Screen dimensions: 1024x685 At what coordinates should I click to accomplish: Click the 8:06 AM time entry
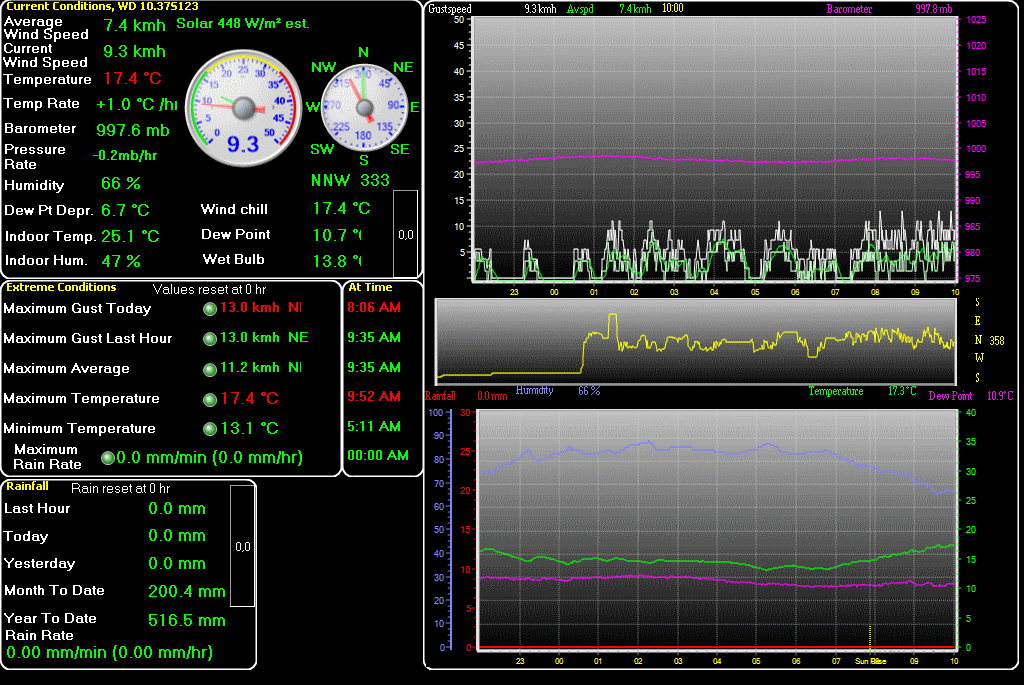(x=374, y=308)
